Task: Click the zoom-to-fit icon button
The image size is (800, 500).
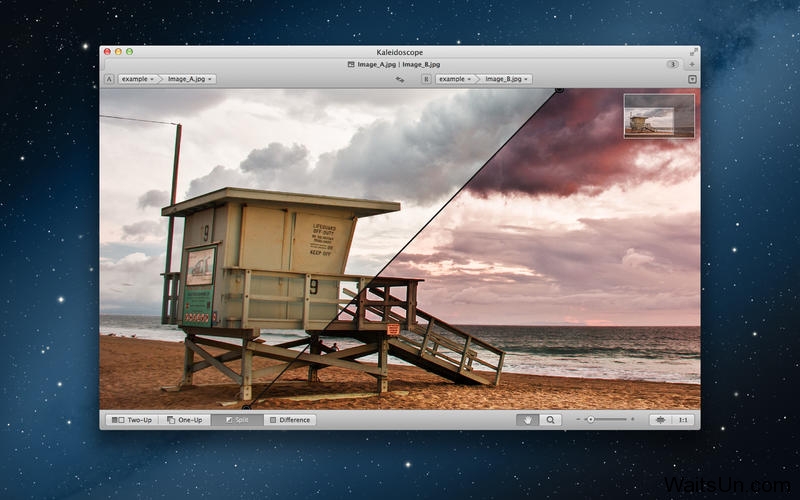Action: coord(659,420)
